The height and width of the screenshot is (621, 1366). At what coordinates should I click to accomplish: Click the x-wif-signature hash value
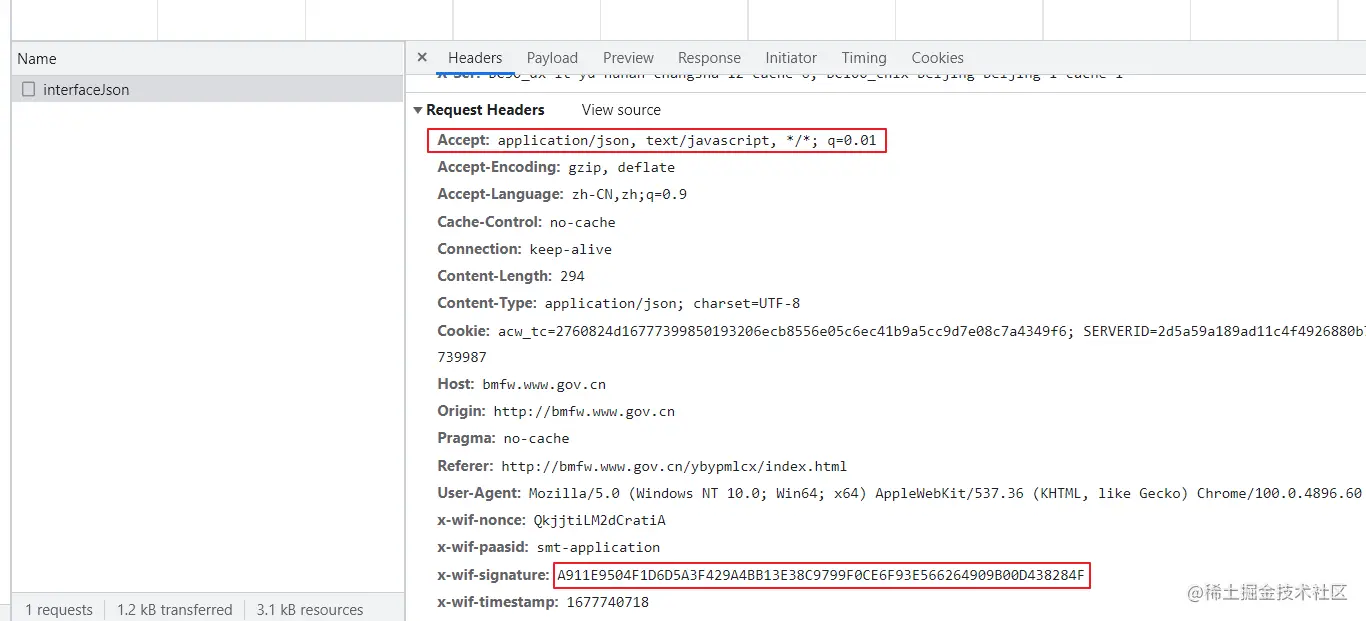pos(820,575)
